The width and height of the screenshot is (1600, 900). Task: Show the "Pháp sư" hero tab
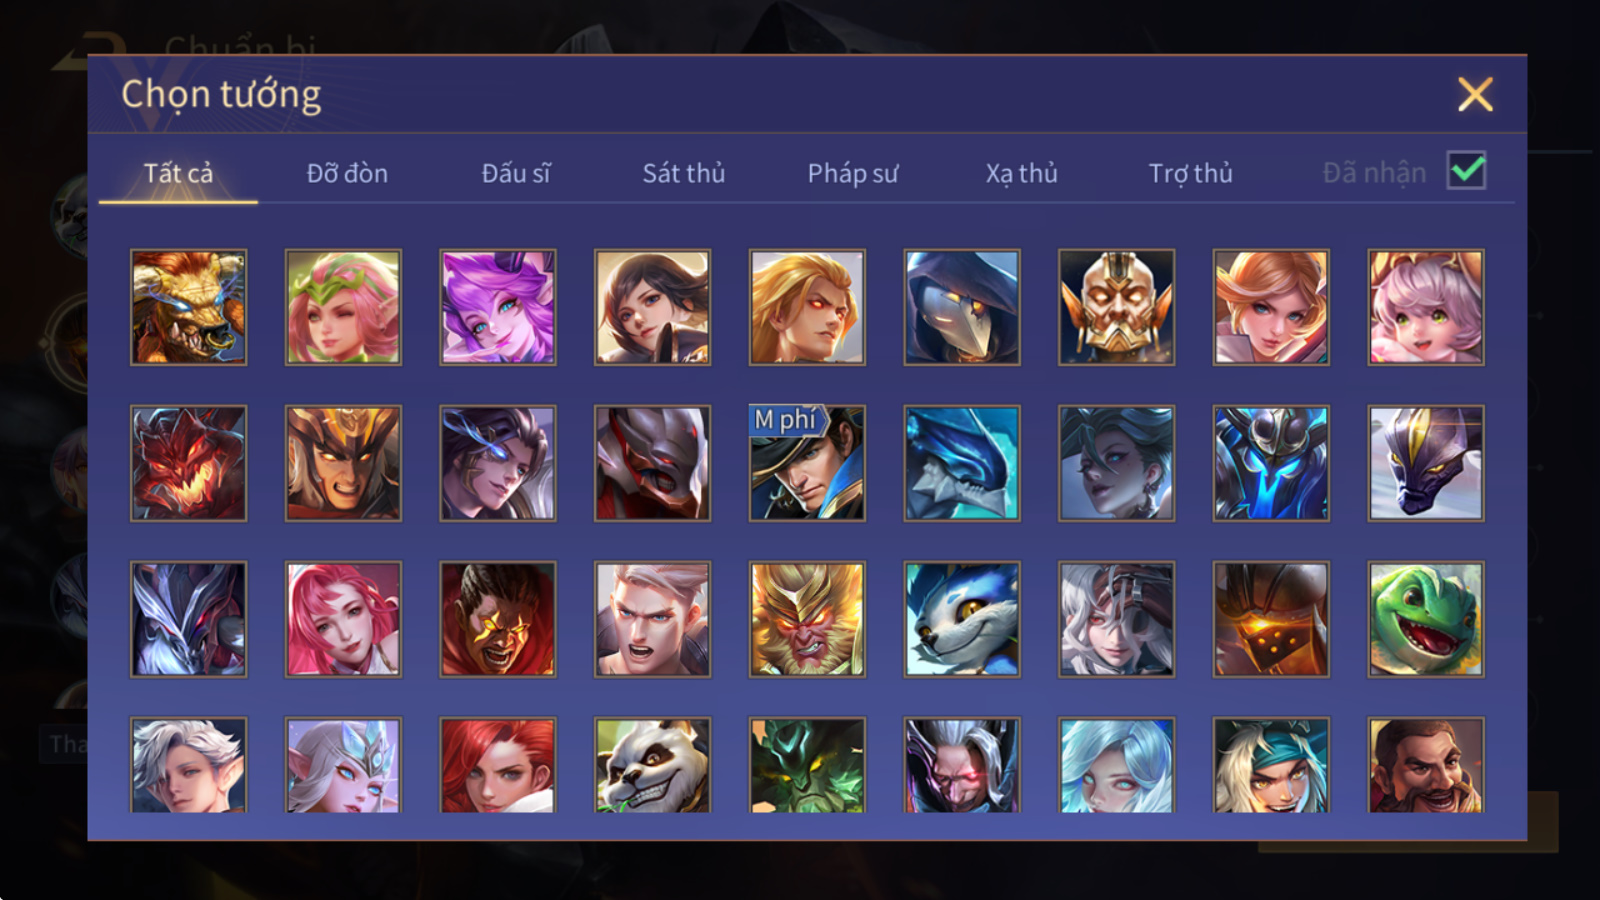click(x=853, y=173)
